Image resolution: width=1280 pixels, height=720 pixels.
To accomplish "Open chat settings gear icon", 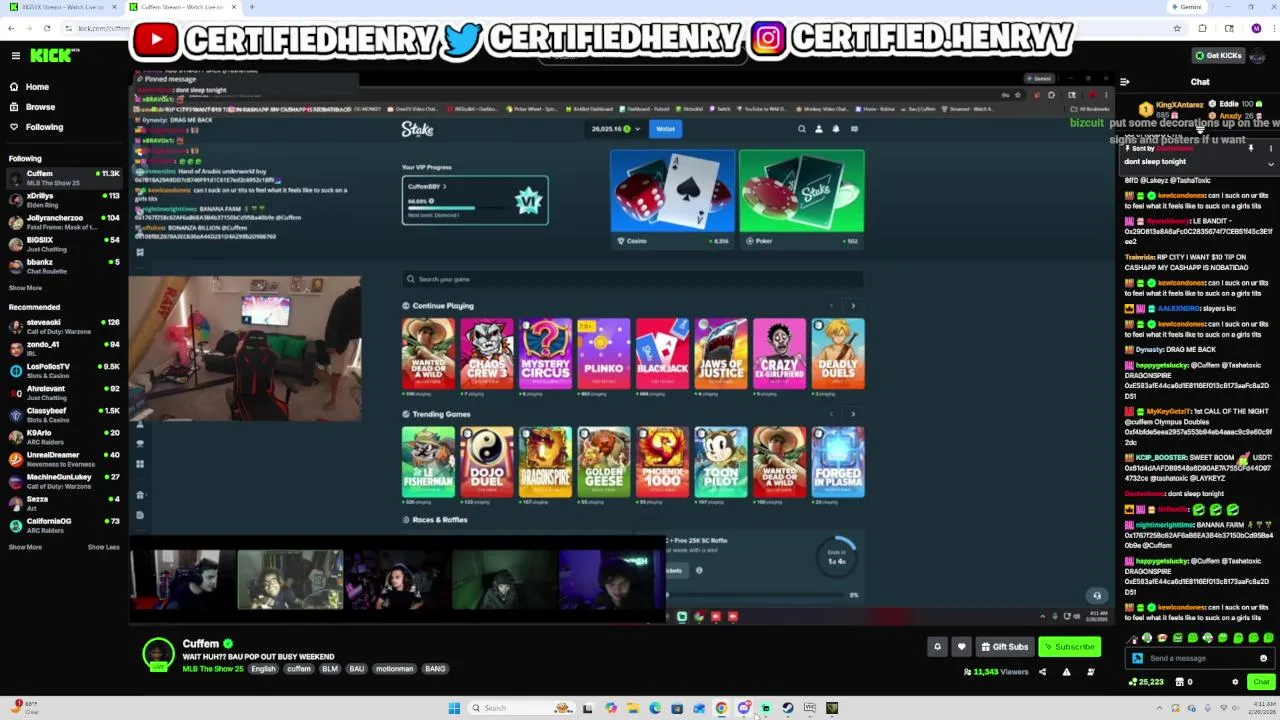I will pos(1235,682).
